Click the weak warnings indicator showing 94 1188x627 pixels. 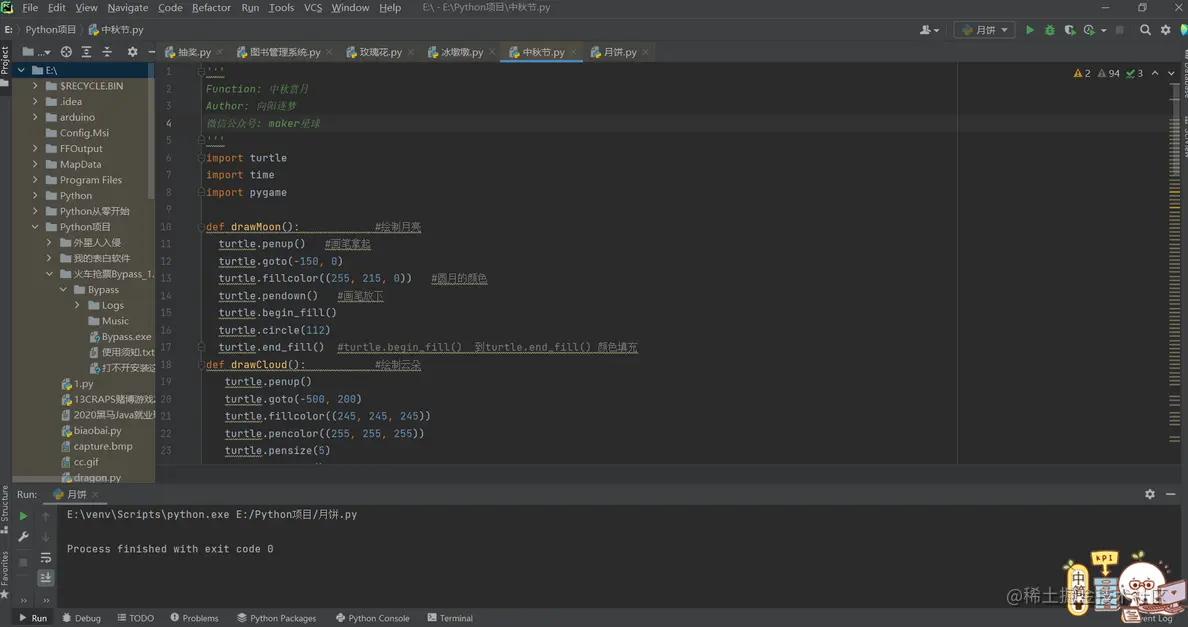1108,73
